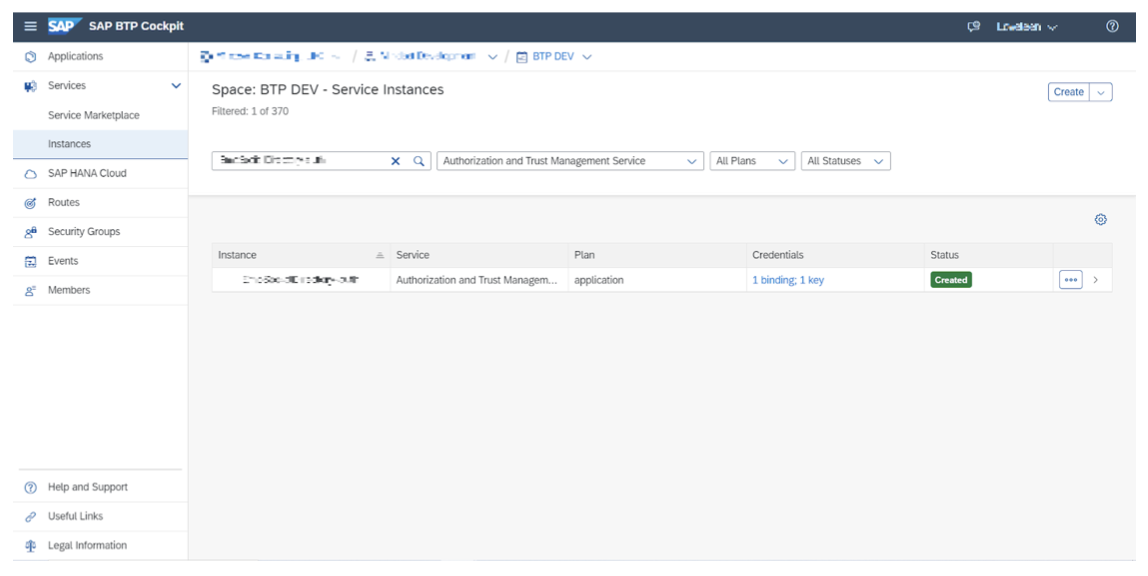Click the Service column header
1148x576 pixels.
479,255
